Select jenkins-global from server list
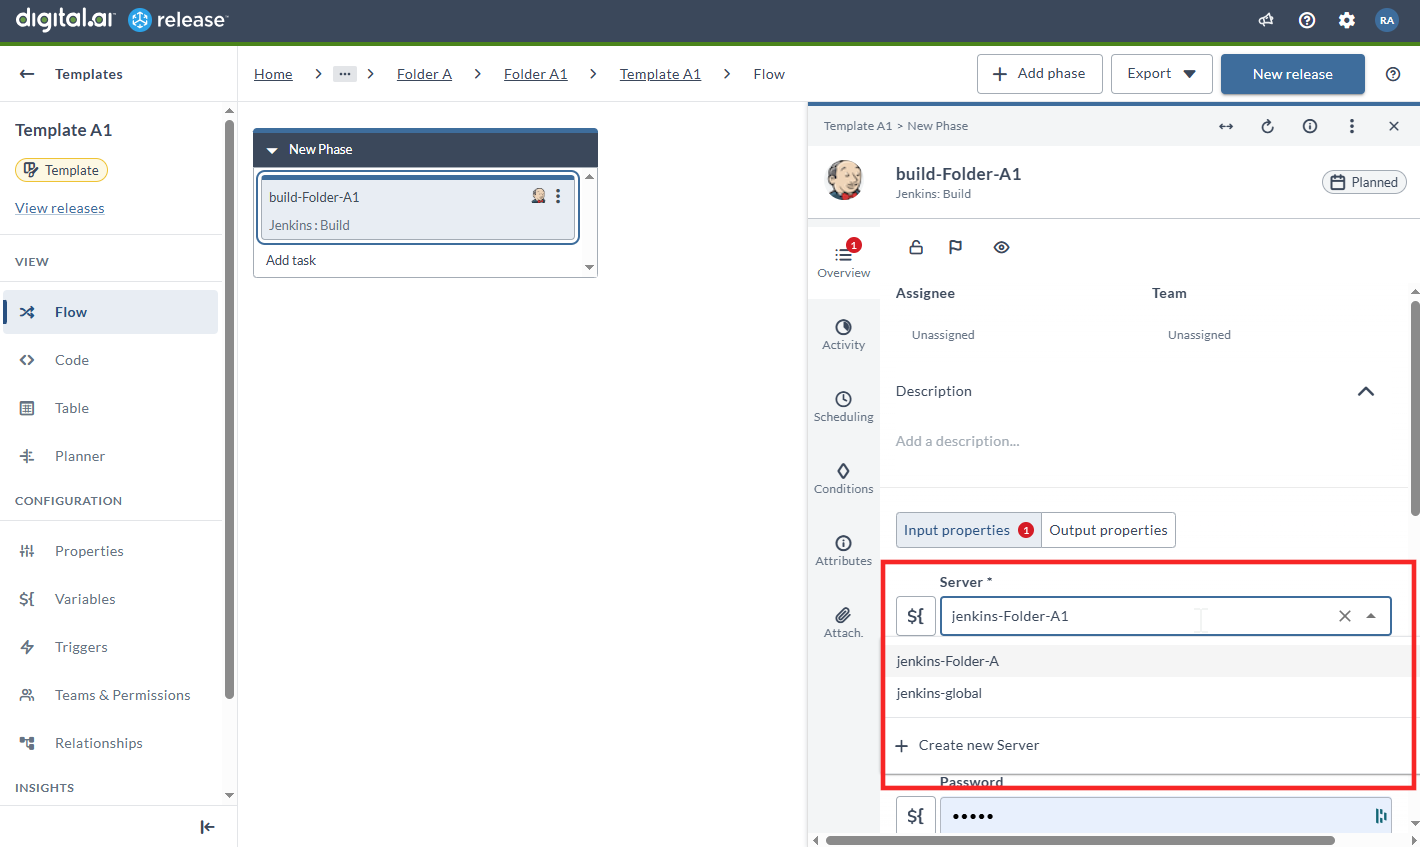 [1148, 693]
